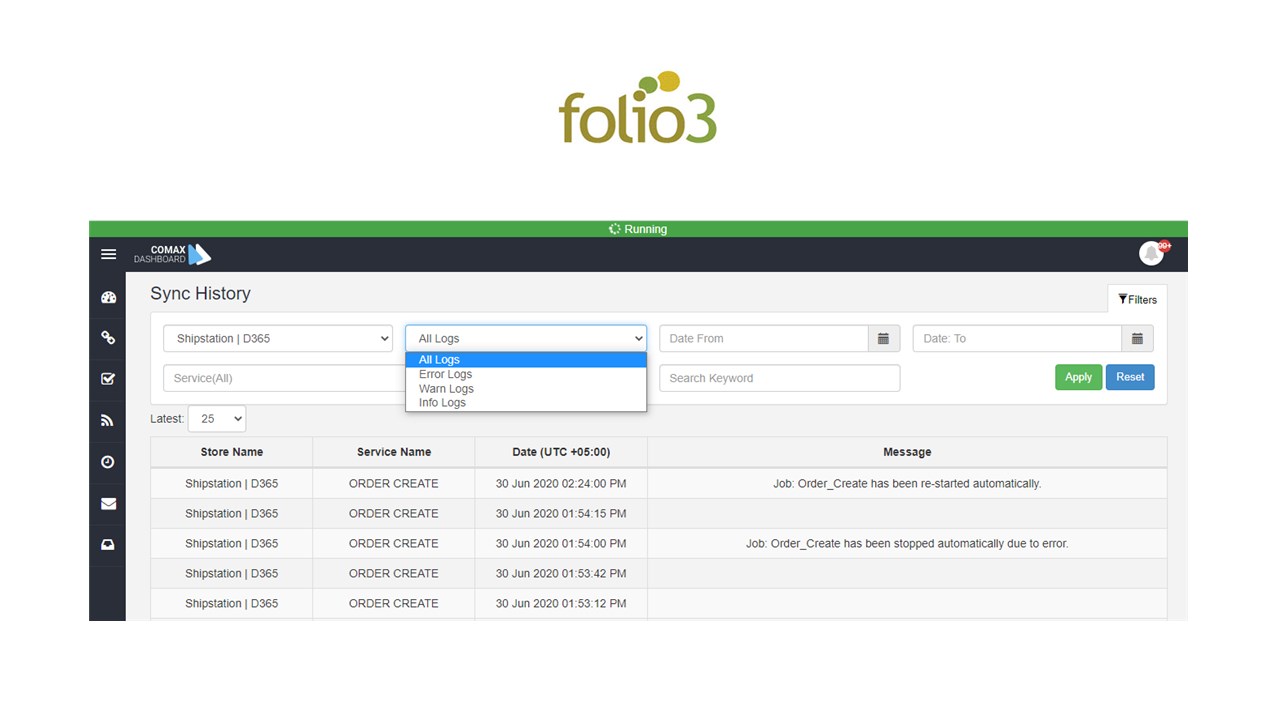The width and height of the screenshot is (1280, 720).
Task: Select the 30 Jun 2020 01:54:00 PM cell
Action: tap(561, 544)
